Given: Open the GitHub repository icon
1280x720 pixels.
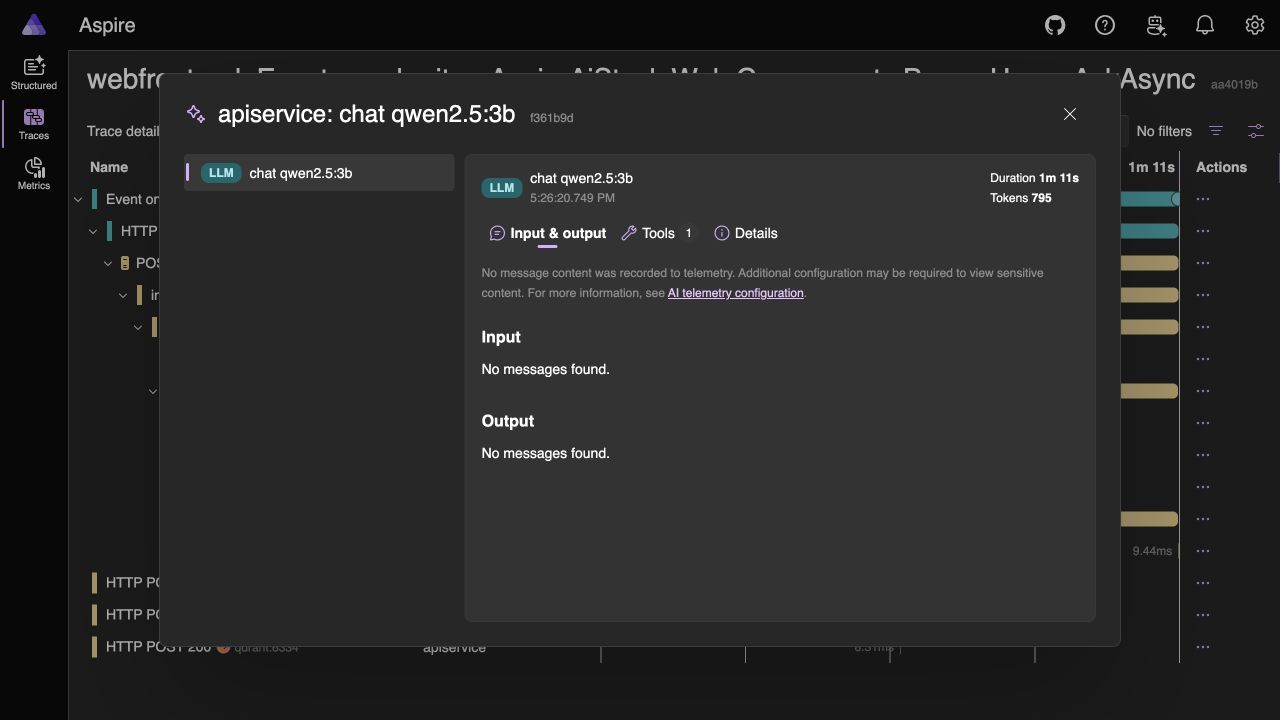Looking at the screenshot, I should point(1055,25).
